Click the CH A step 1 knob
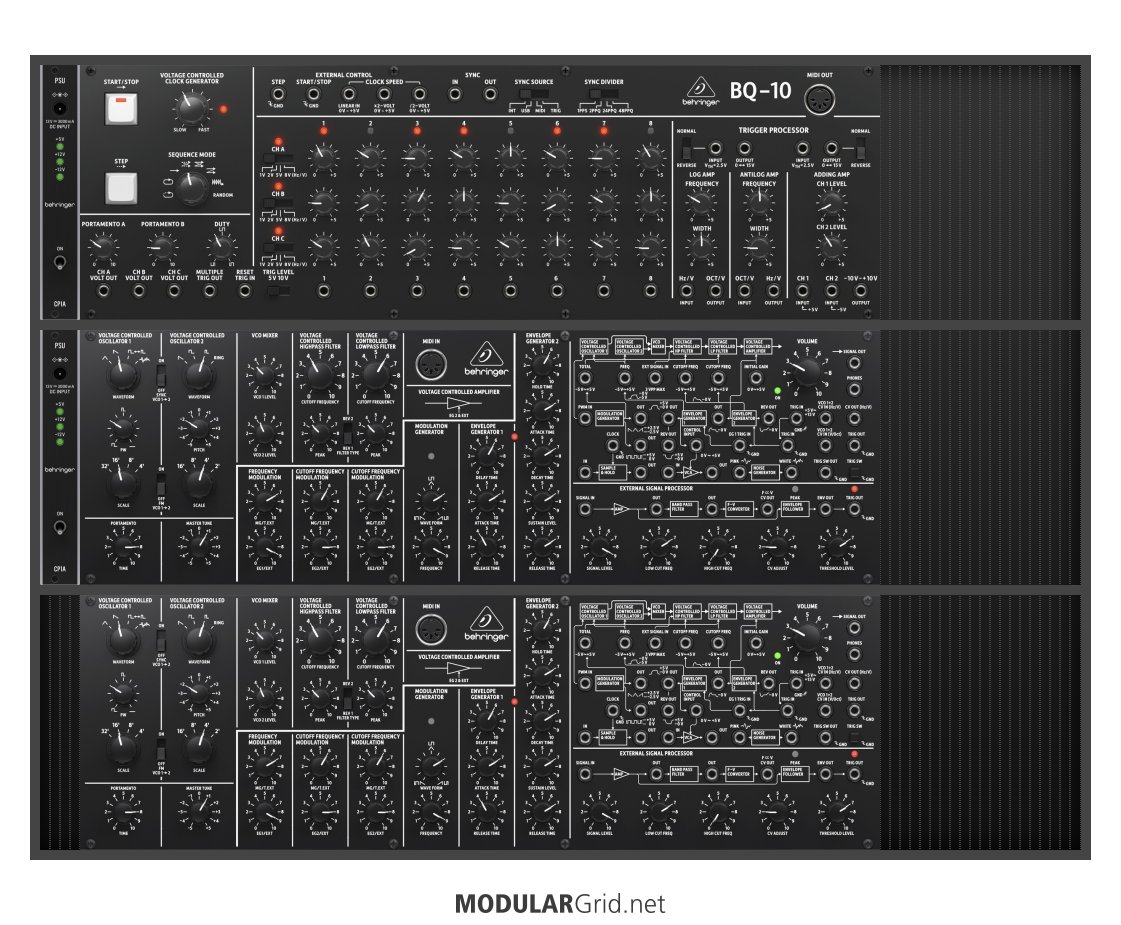This screenshot has height=925, width=1121. (x=323, y=157)
